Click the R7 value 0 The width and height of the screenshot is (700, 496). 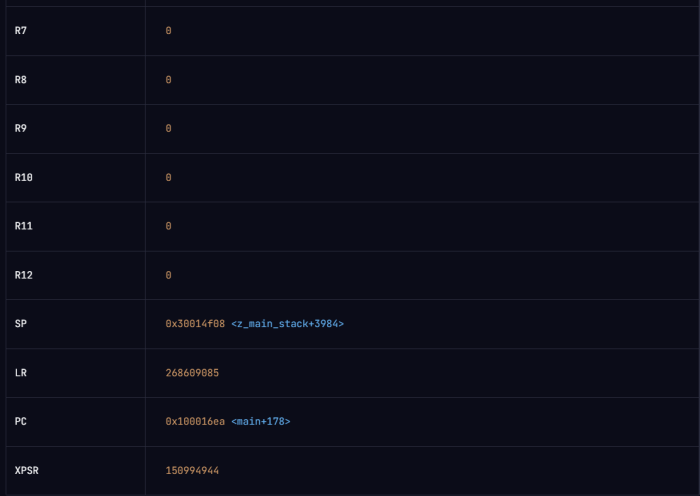168,31
